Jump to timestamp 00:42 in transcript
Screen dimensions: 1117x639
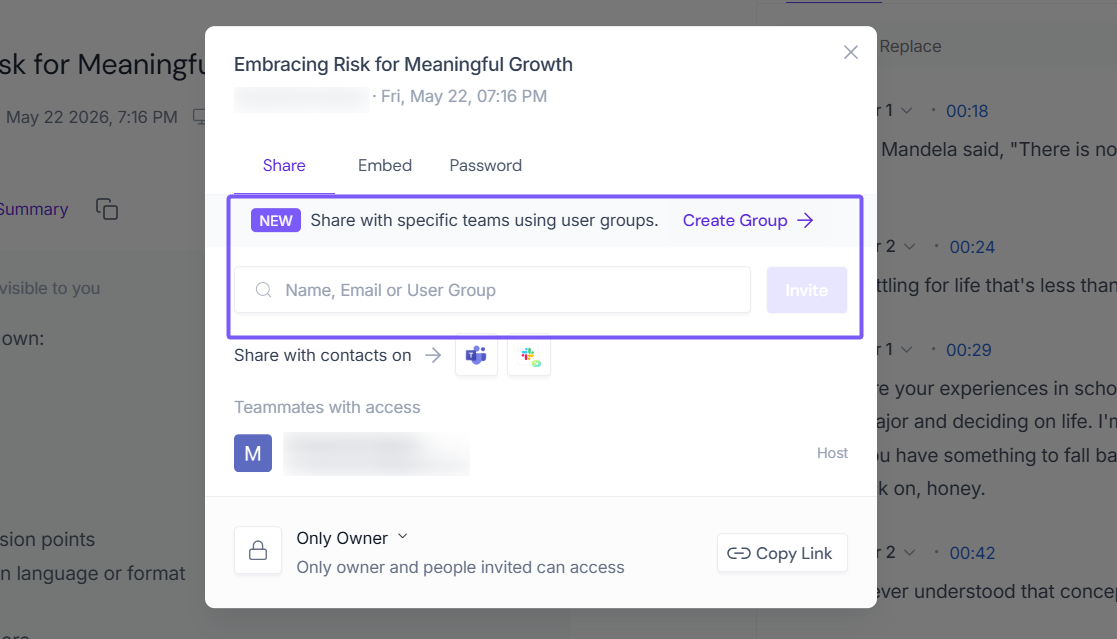pos(972,553)
